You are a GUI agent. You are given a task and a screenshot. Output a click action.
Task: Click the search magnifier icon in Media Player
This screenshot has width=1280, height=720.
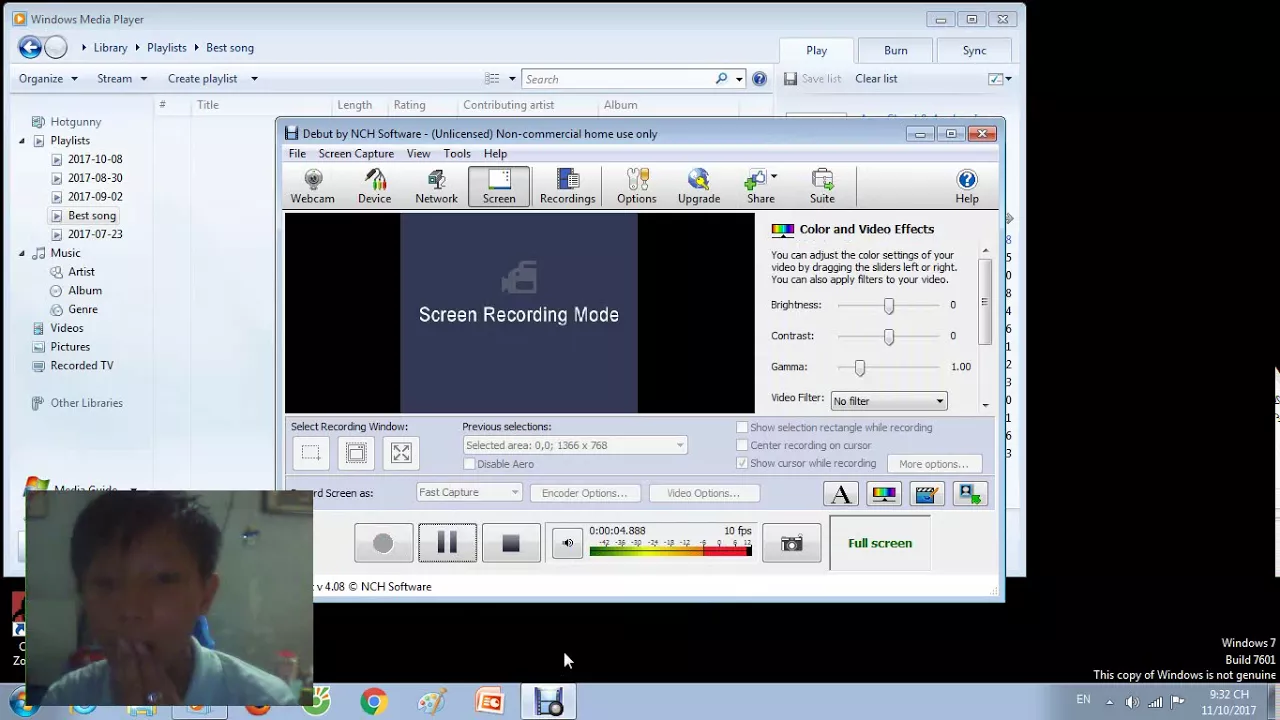(722, 79)
